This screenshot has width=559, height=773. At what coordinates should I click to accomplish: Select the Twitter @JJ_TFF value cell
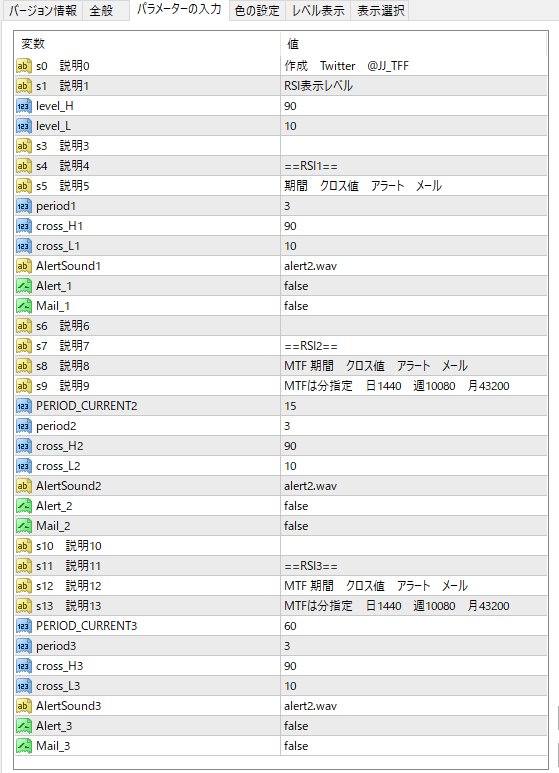(x=414, y=66)
